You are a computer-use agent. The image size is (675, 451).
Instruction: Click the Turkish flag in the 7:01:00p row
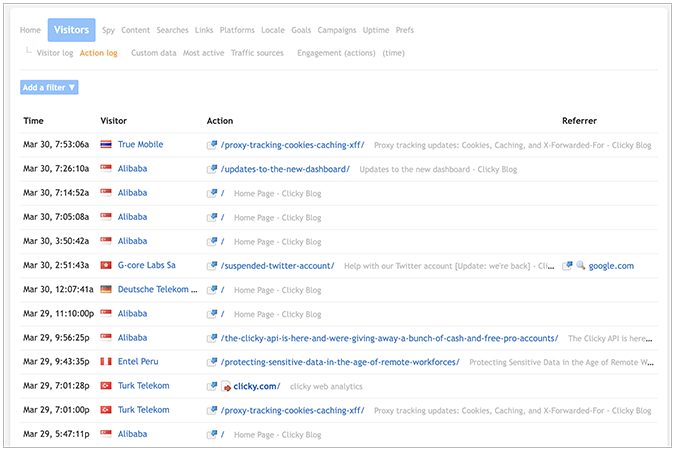coord(106,410)
